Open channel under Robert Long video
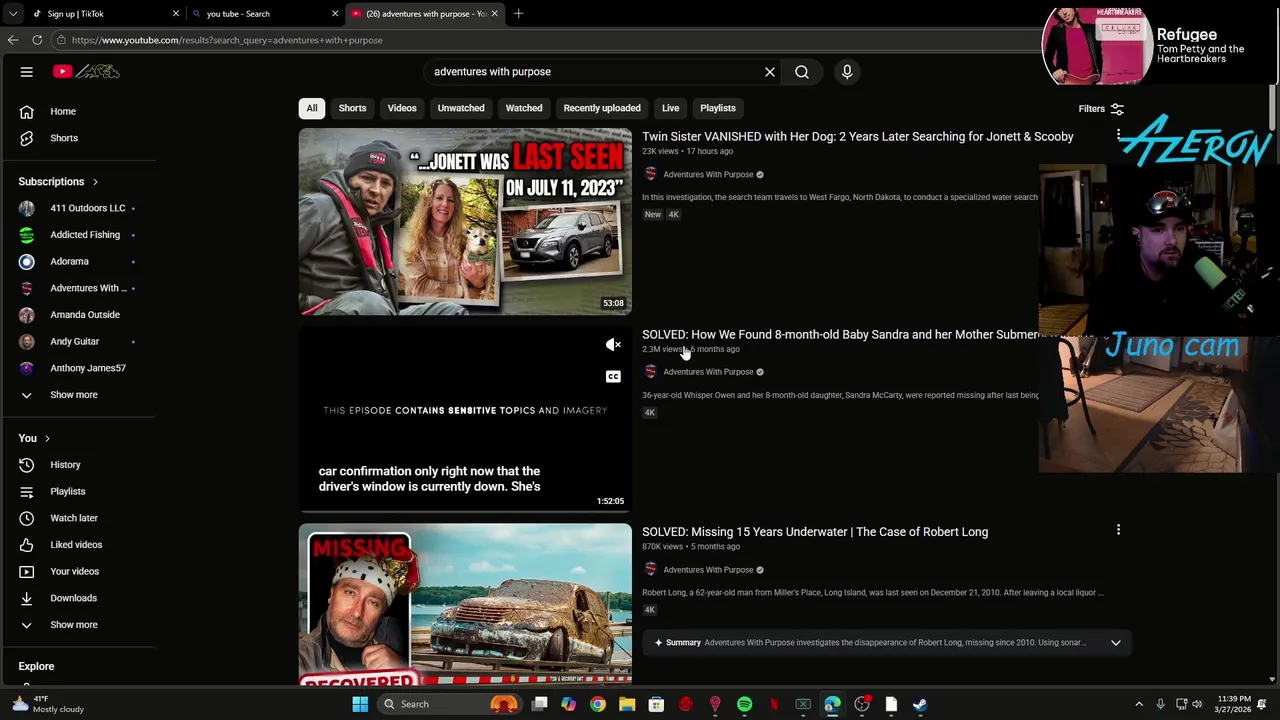This screenshot has width=1280, height=720. [x=708, y=570]
